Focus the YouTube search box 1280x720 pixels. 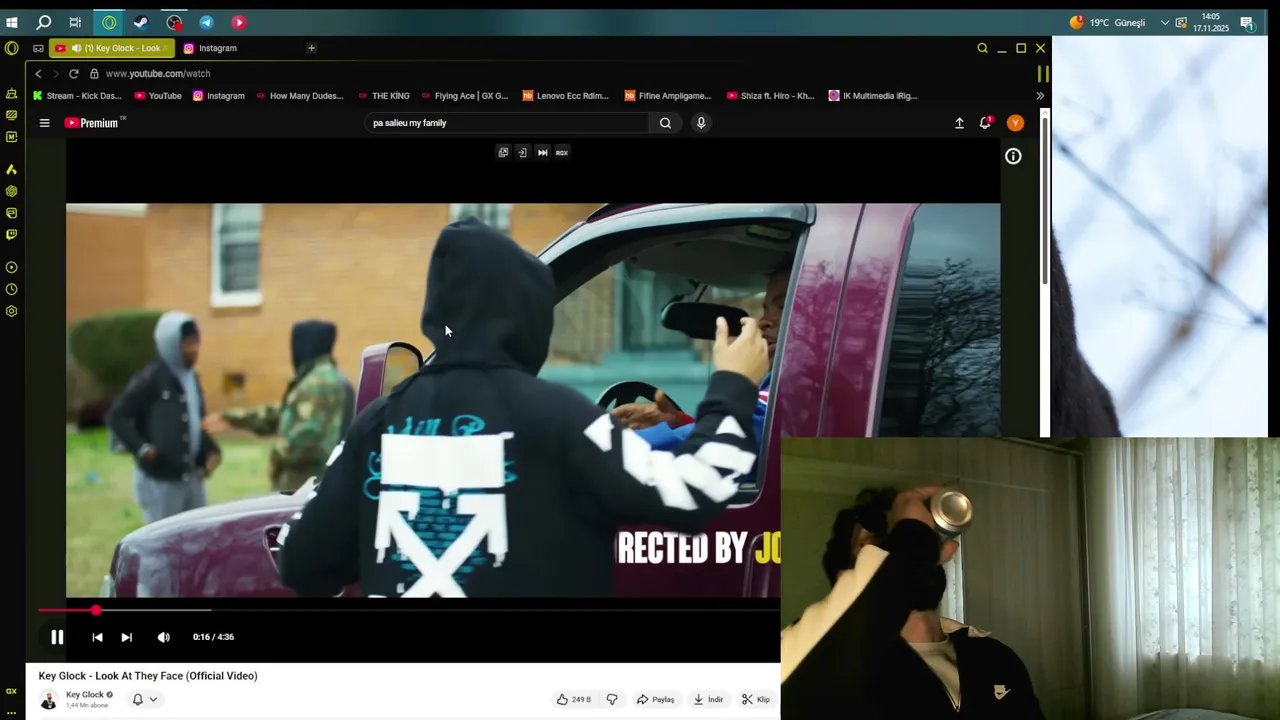point(508,123)
